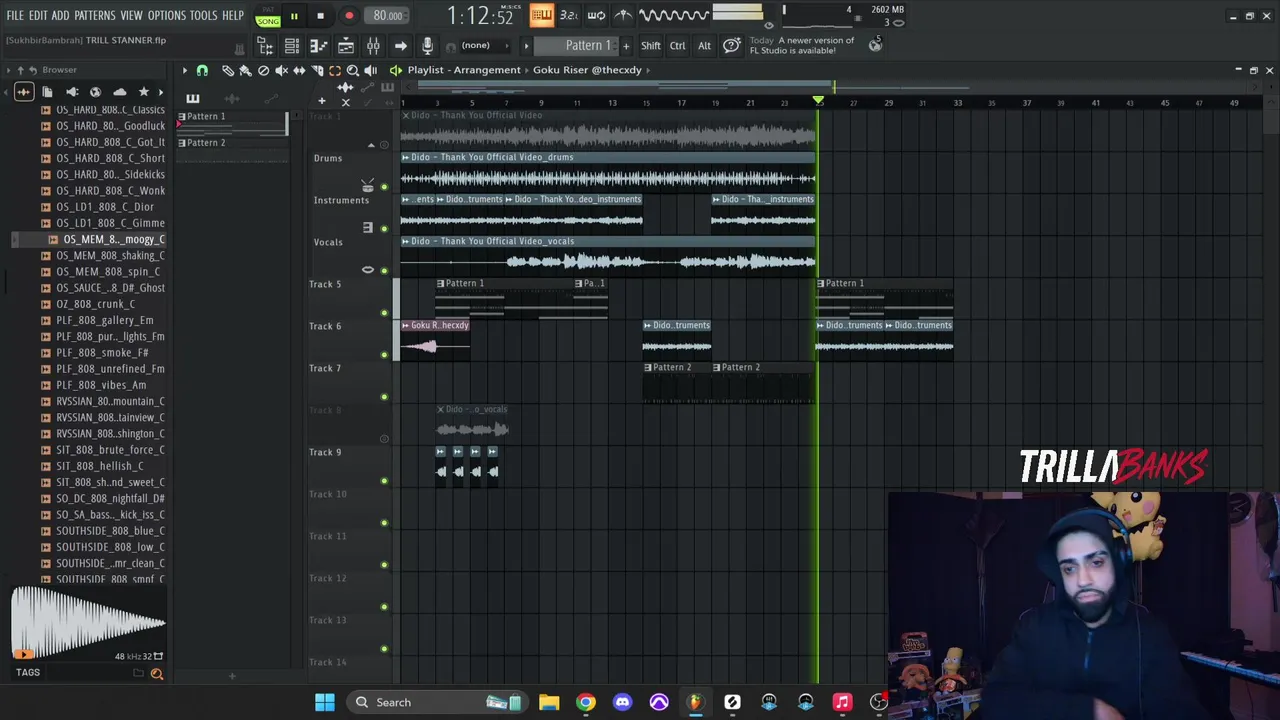1280x720 pixels.
Task: Open Windows Start button
Action: 325,702
